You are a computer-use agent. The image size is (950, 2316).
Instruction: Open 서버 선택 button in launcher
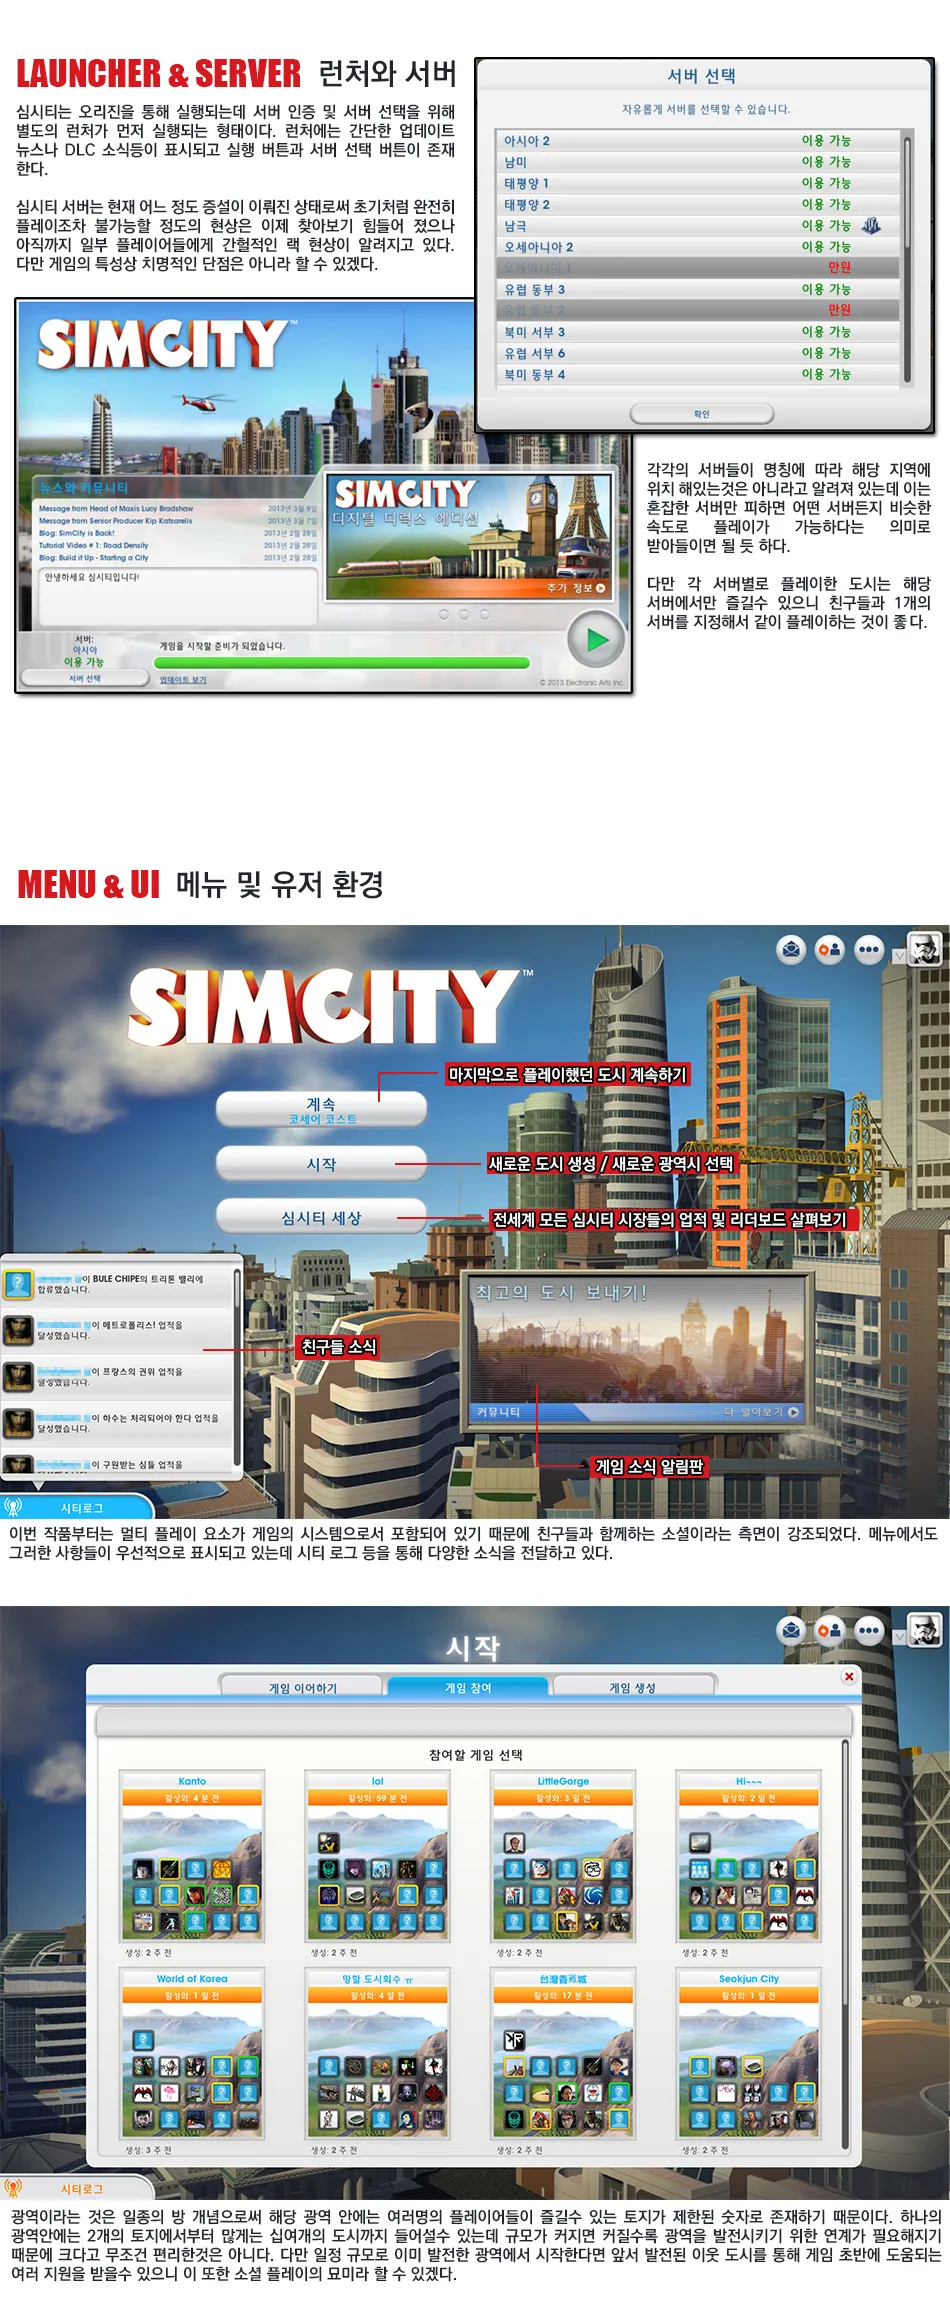(x=85, y=678)
